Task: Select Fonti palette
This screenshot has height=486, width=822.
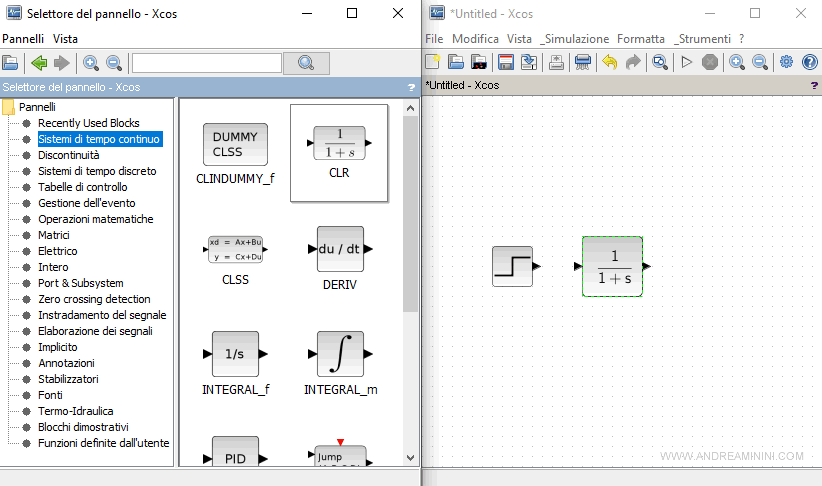Action: tap(50, 395)
